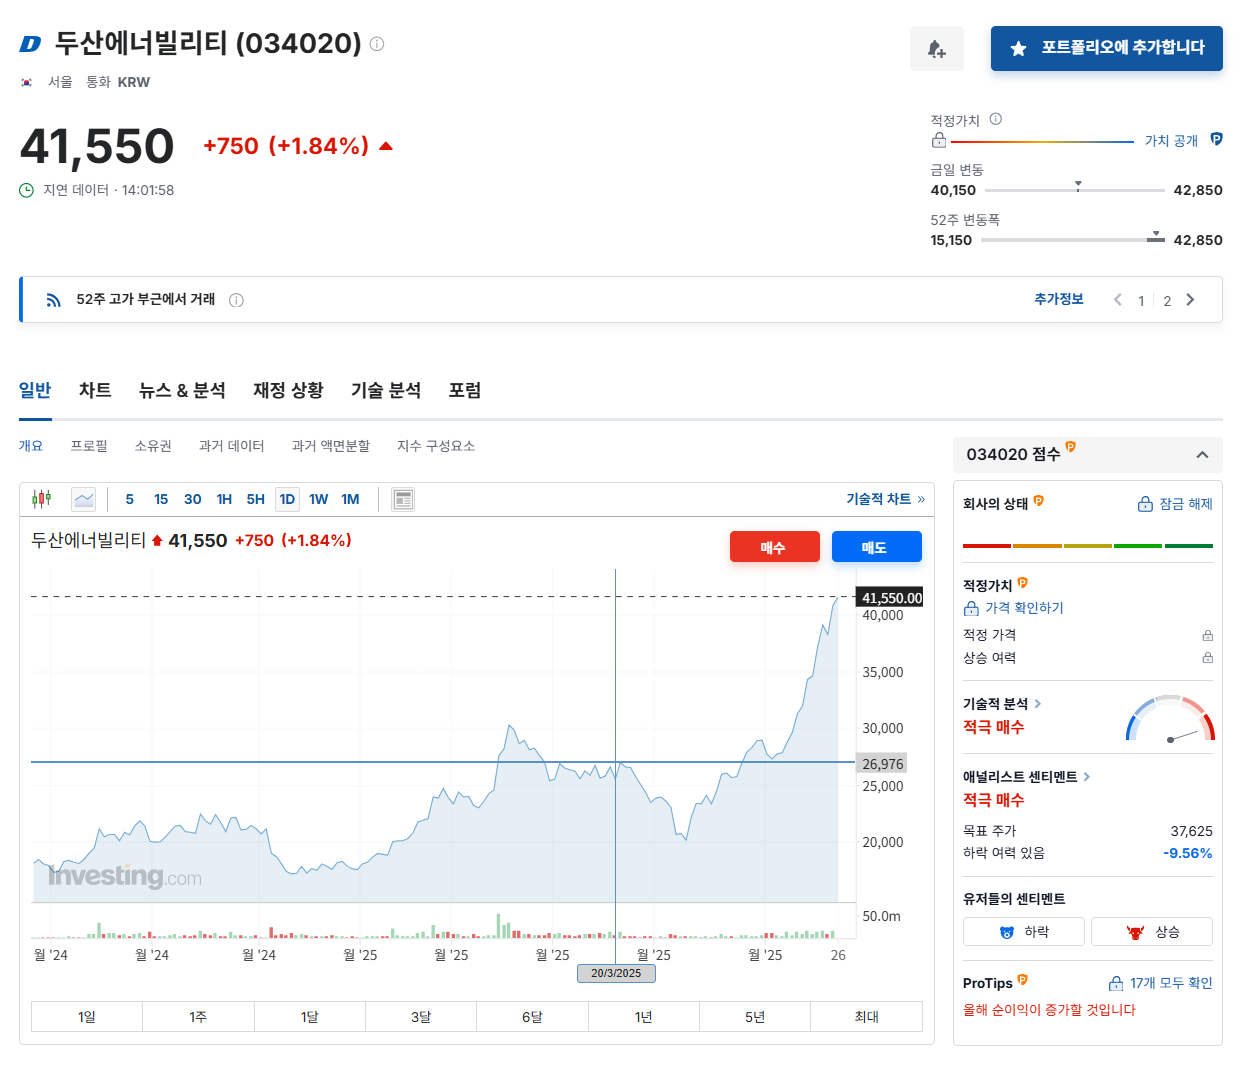This screenshot has height=1073, width=1241.
Task: Click the Doosan company logo
Action: [x=31, y=44]
